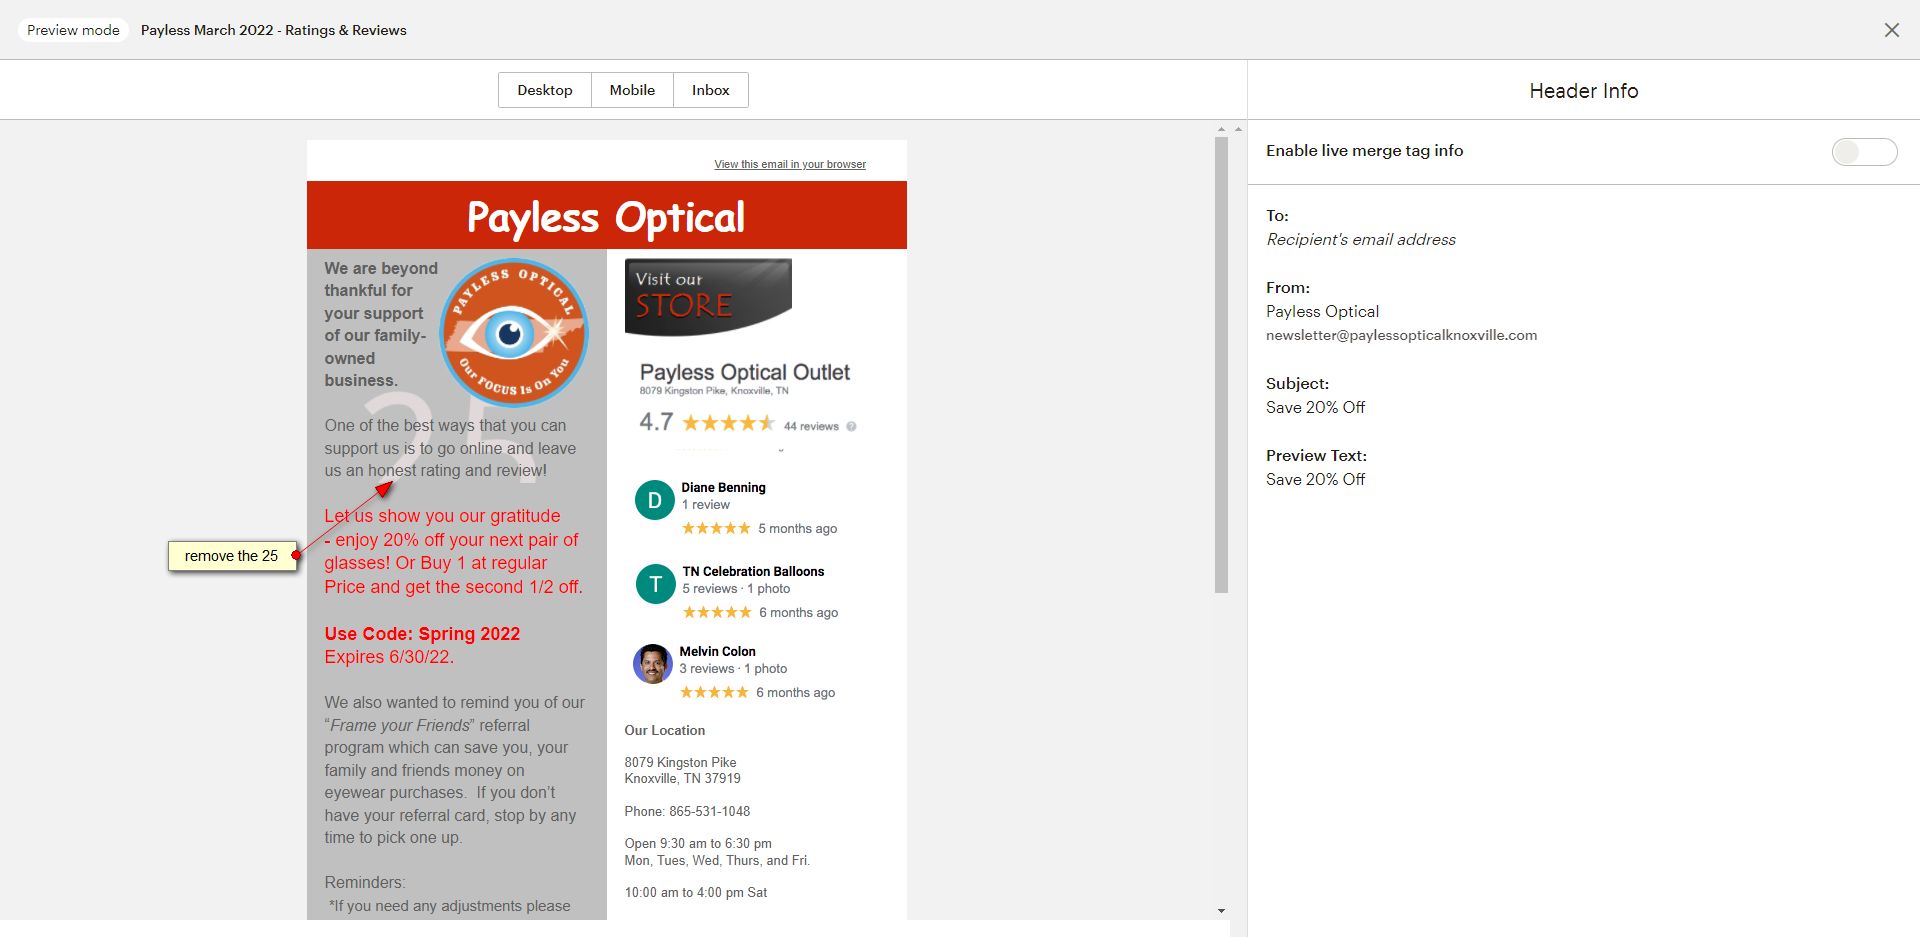The width and height of the screenshot is (1920, 937).
Task: Click the Payless Optical eye logo
Action: 514,333
